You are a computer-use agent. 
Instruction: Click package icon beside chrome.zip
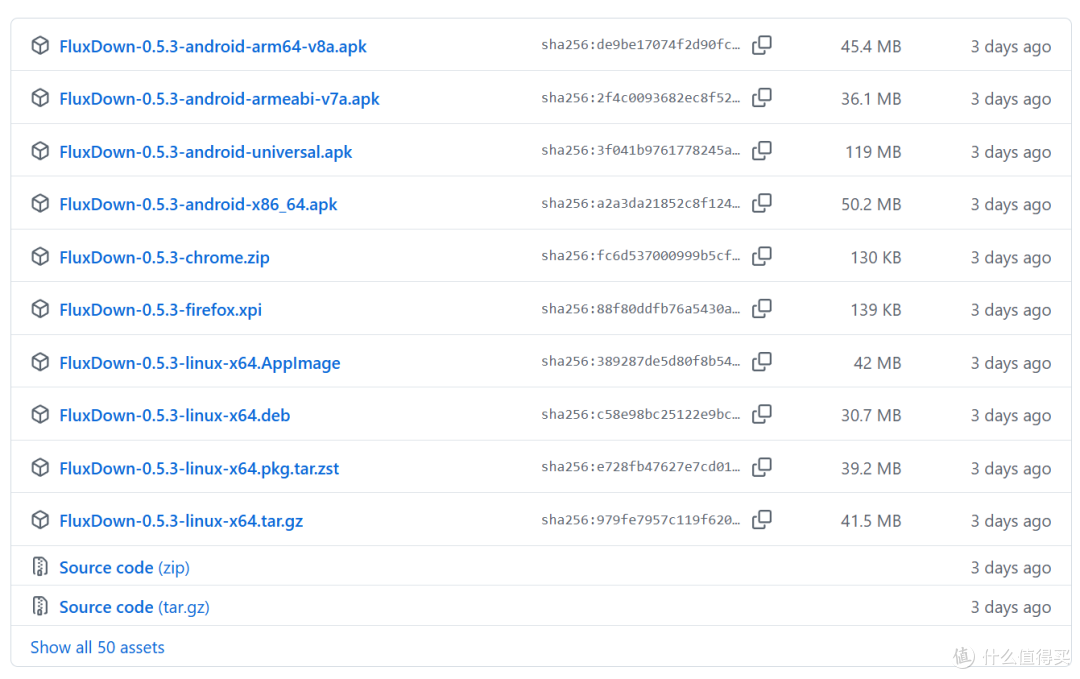(x=40, y=256)
